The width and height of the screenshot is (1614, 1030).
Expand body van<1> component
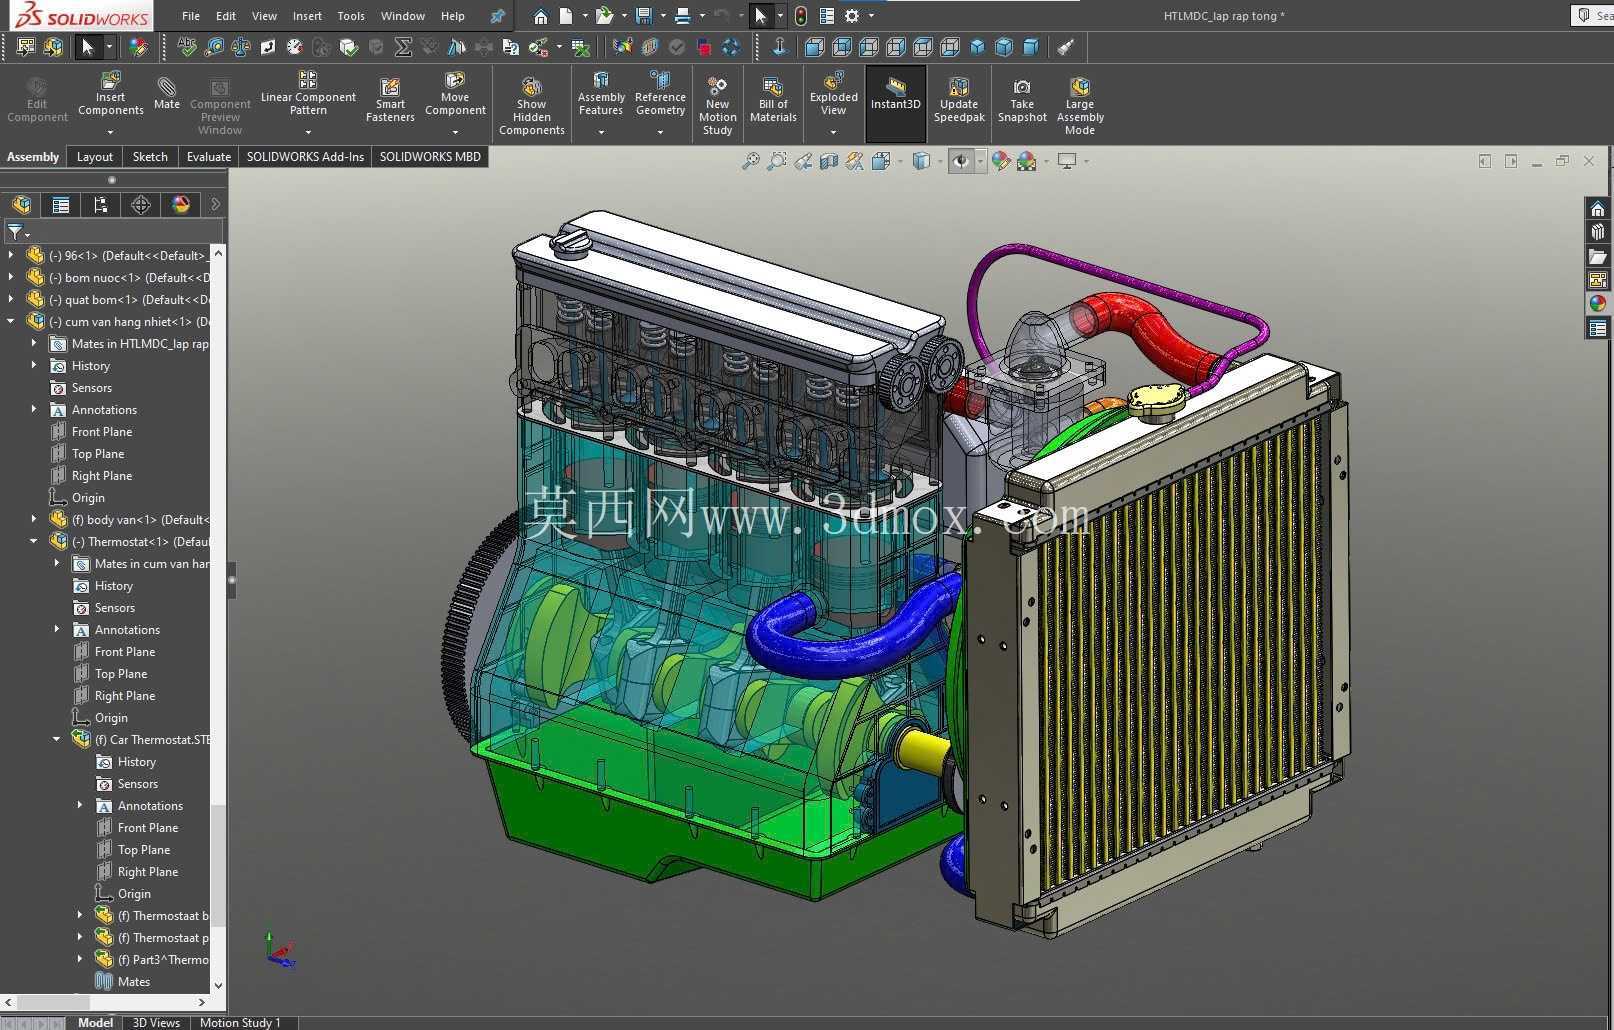click(34, 519)
